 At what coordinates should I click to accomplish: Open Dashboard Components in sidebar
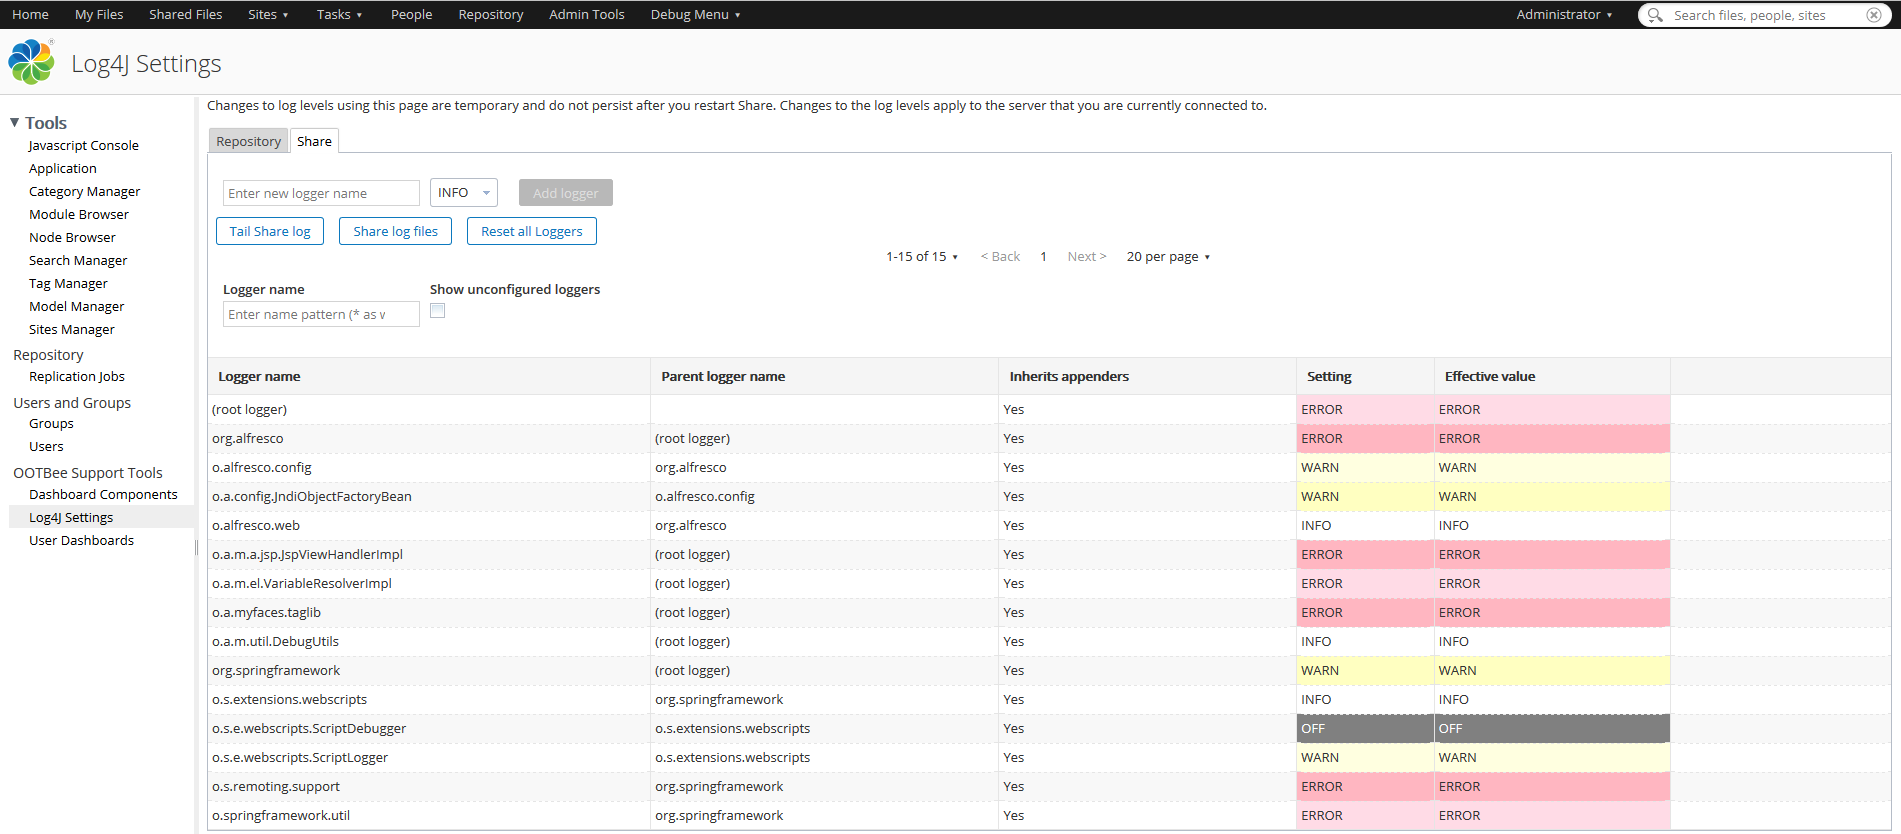point(103,495)
